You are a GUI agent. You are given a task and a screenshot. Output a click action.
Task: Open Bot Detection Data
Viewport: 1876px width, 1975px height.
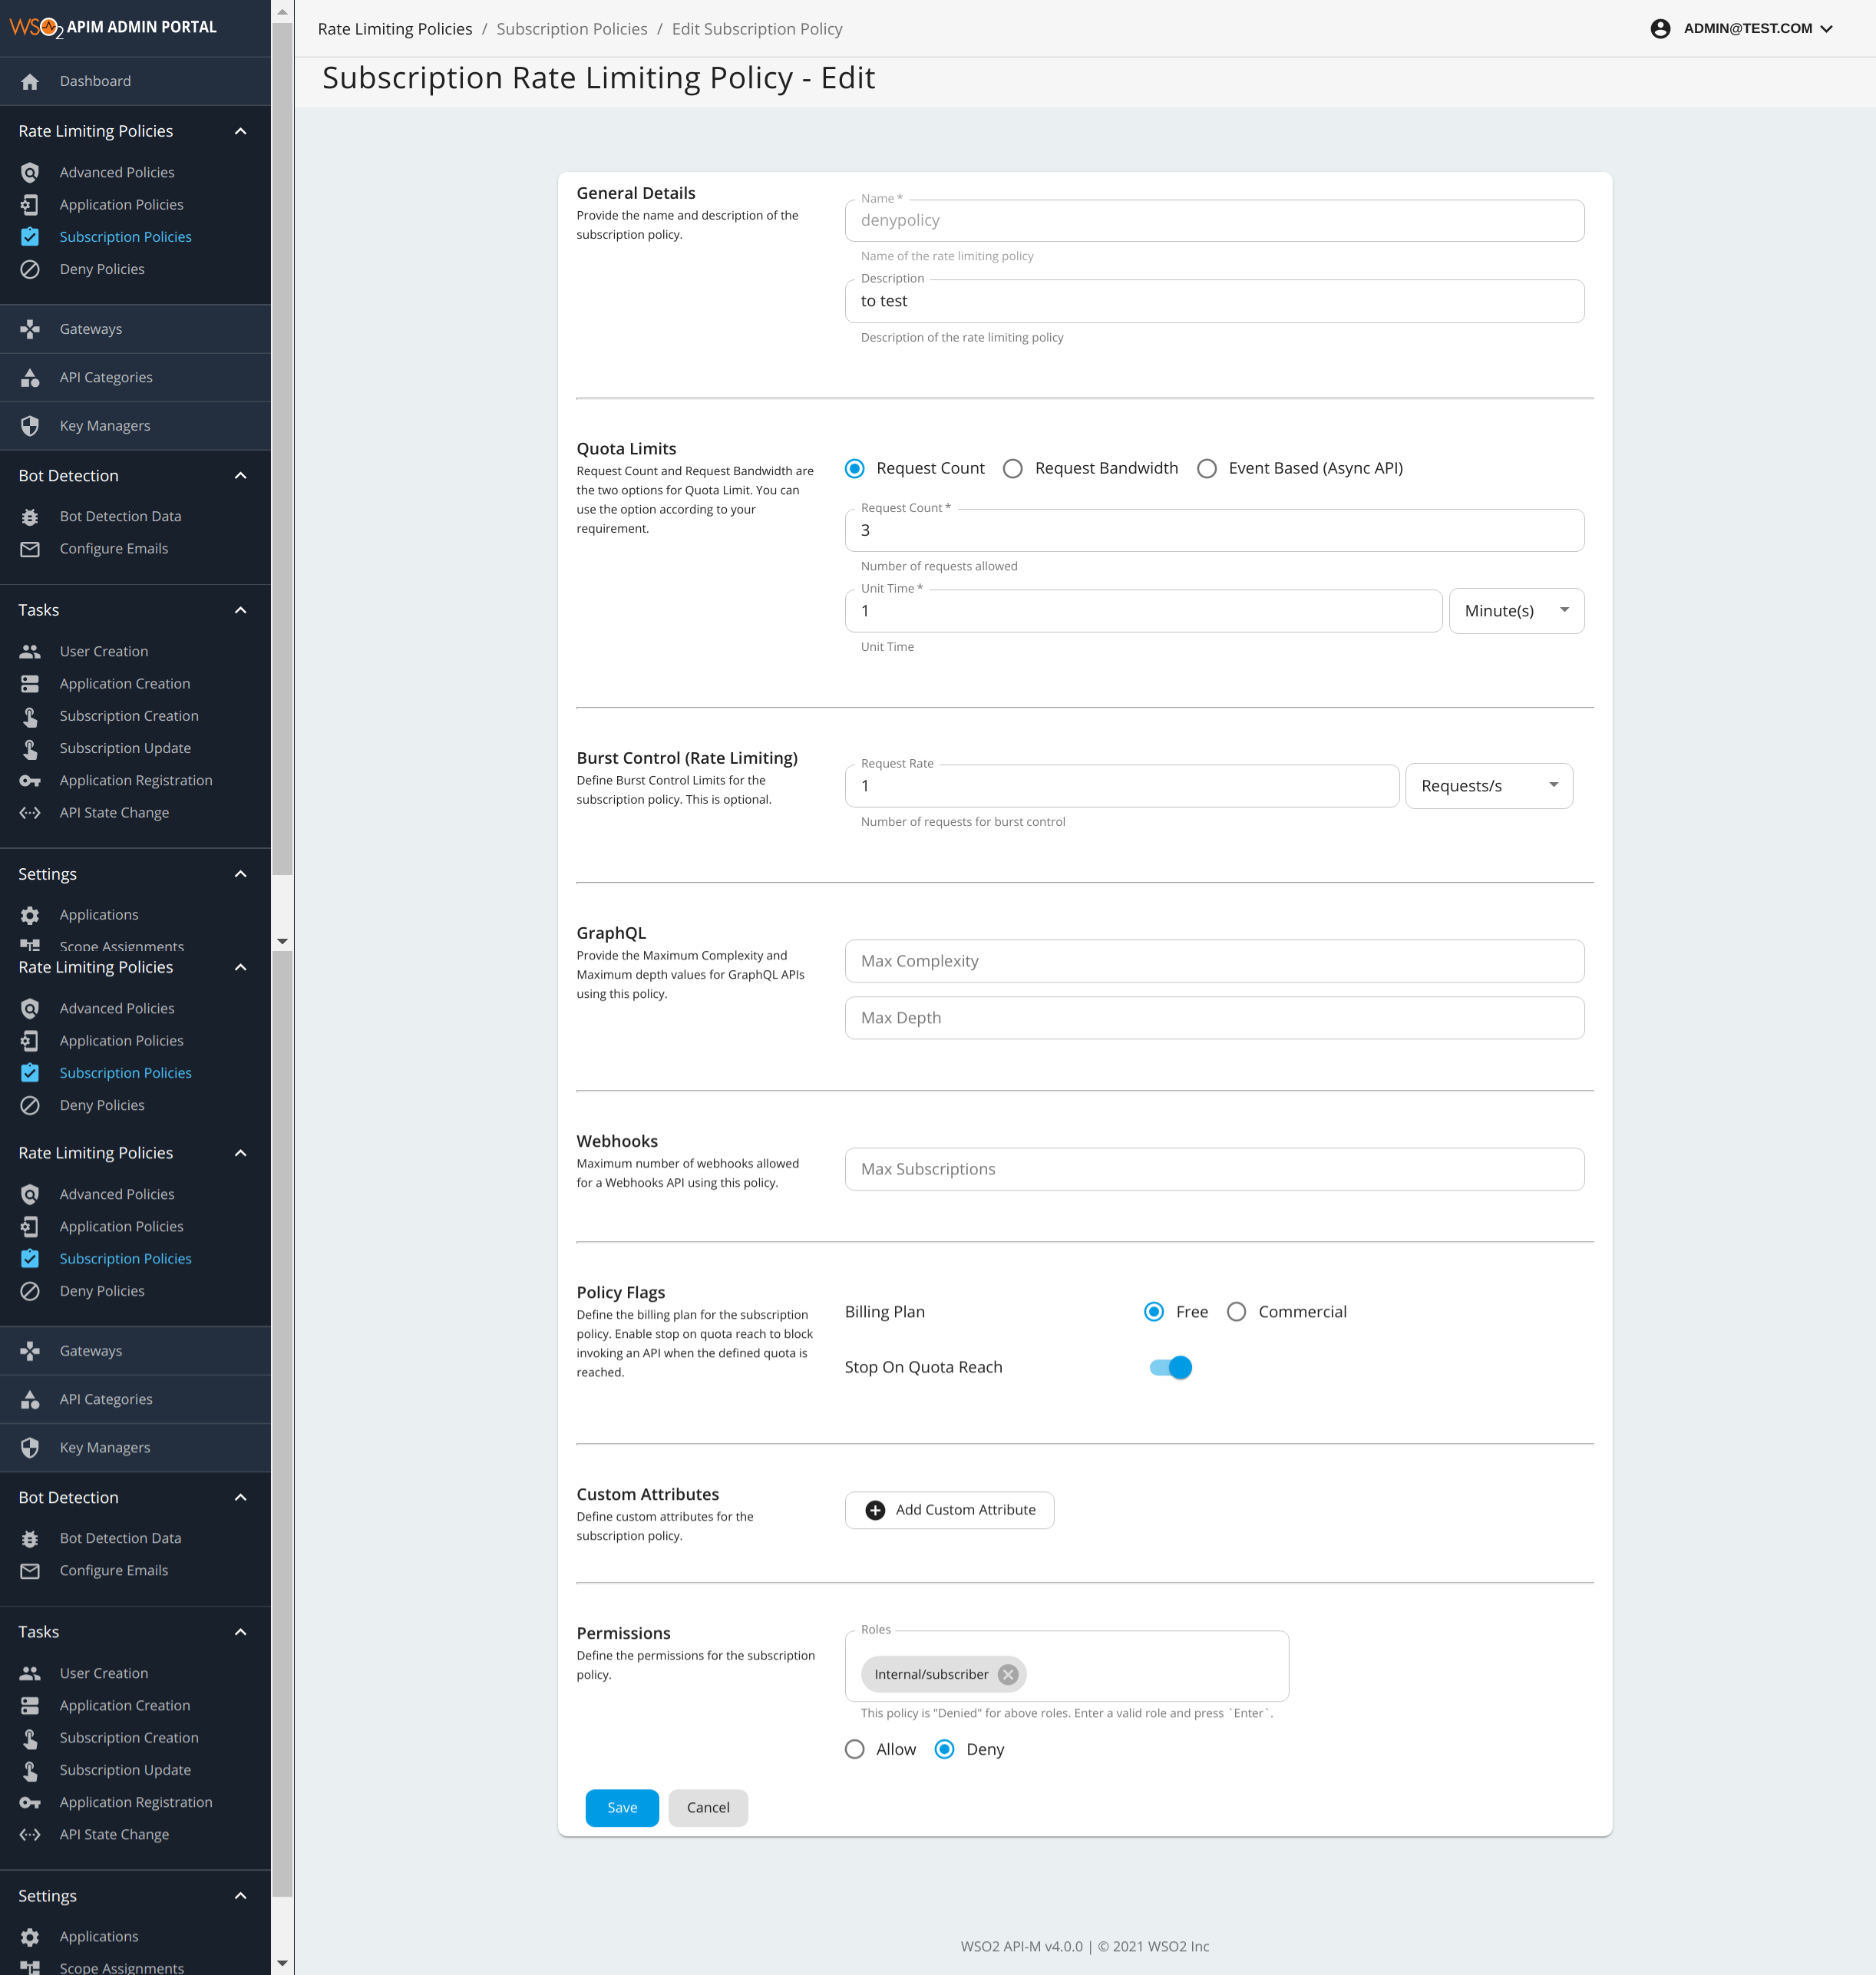[x=120, y=516]
